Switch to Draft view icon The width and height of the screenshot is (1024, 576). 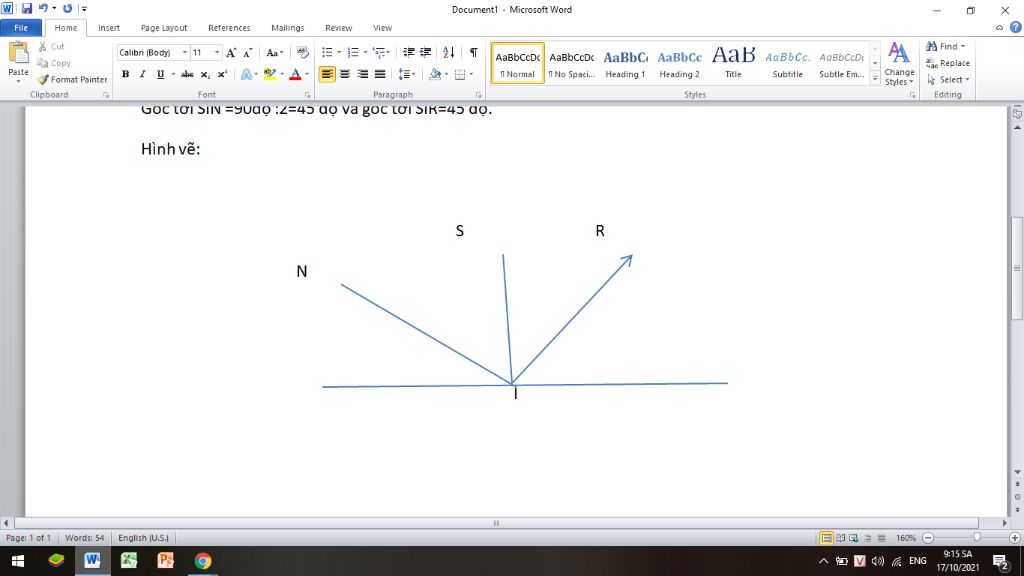click(882, 538)
